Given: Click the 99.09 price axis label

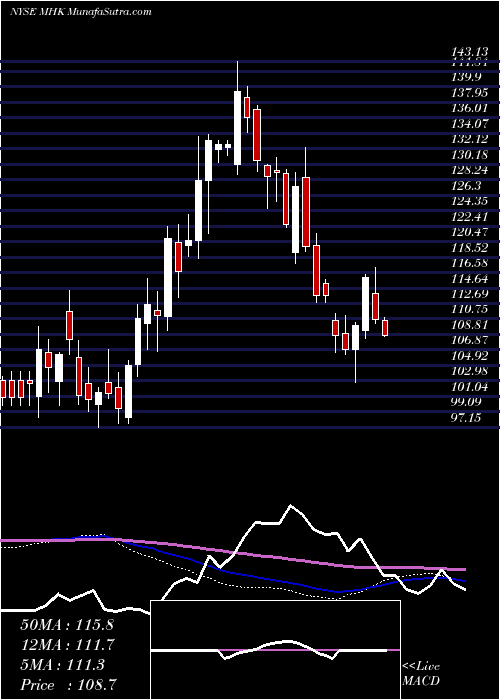Looking at the screenshot, I should click(466, 402).
